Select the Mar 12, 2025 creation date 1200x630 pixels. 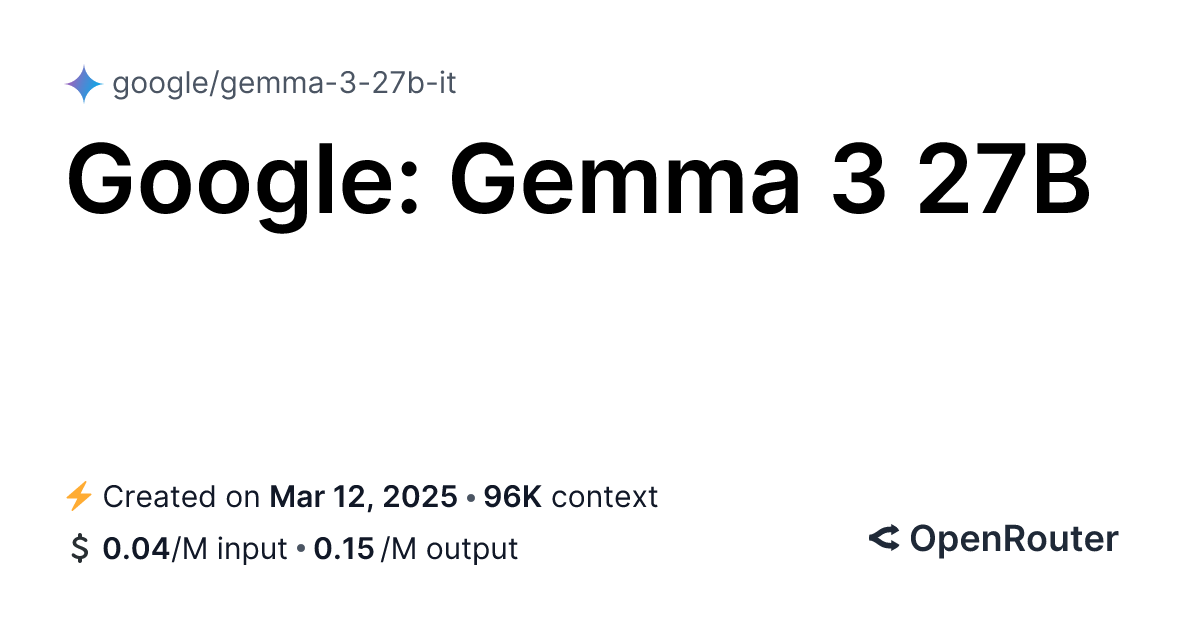pos(363,496)
